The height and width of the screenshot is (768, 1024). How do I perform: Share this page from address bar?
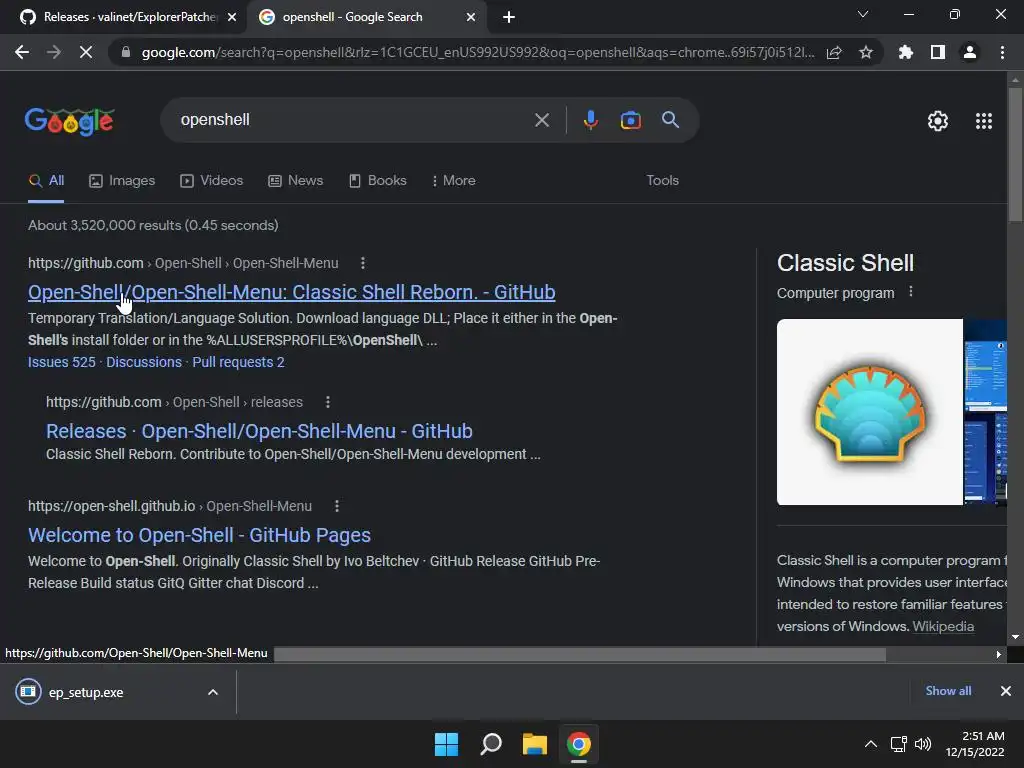pos(834,52)
